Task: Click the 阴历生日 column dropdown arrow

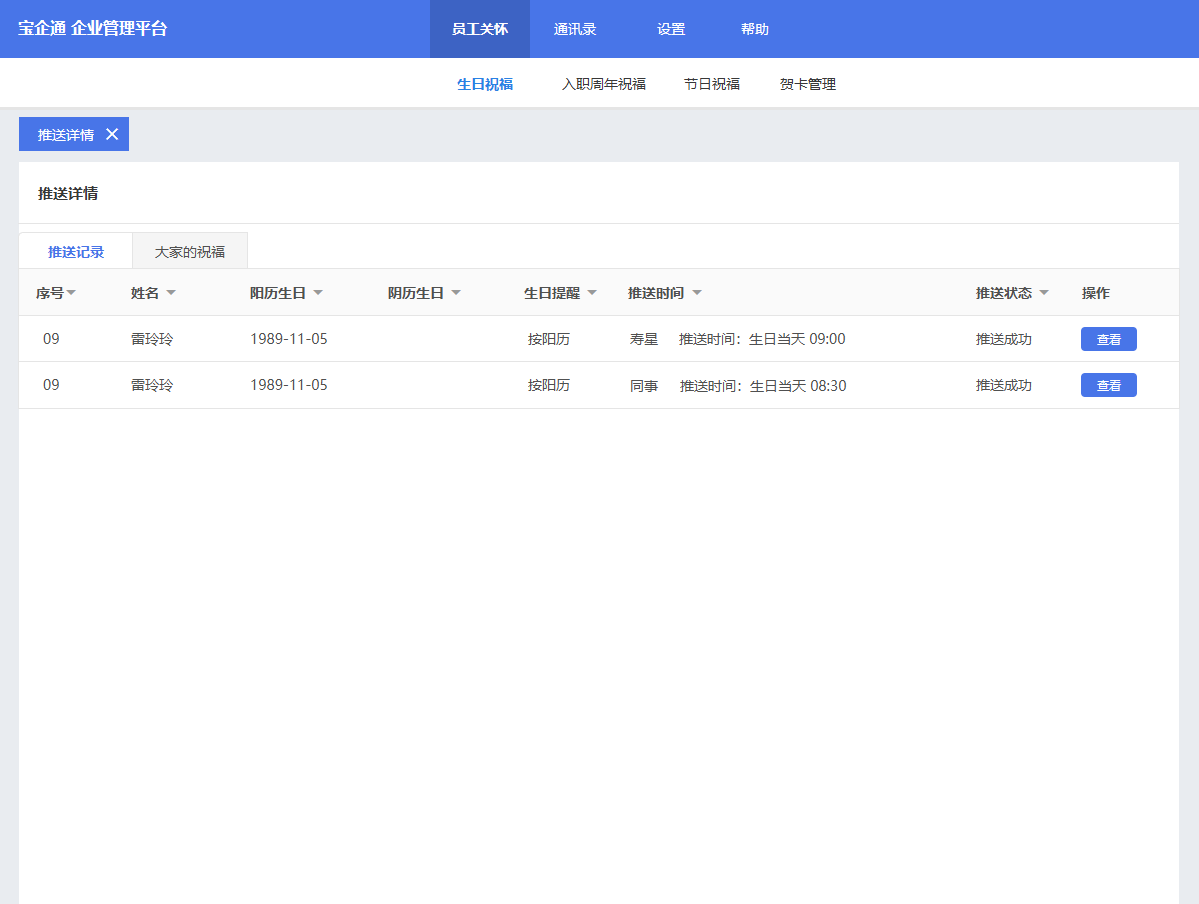Action: (x=456, y=293)
